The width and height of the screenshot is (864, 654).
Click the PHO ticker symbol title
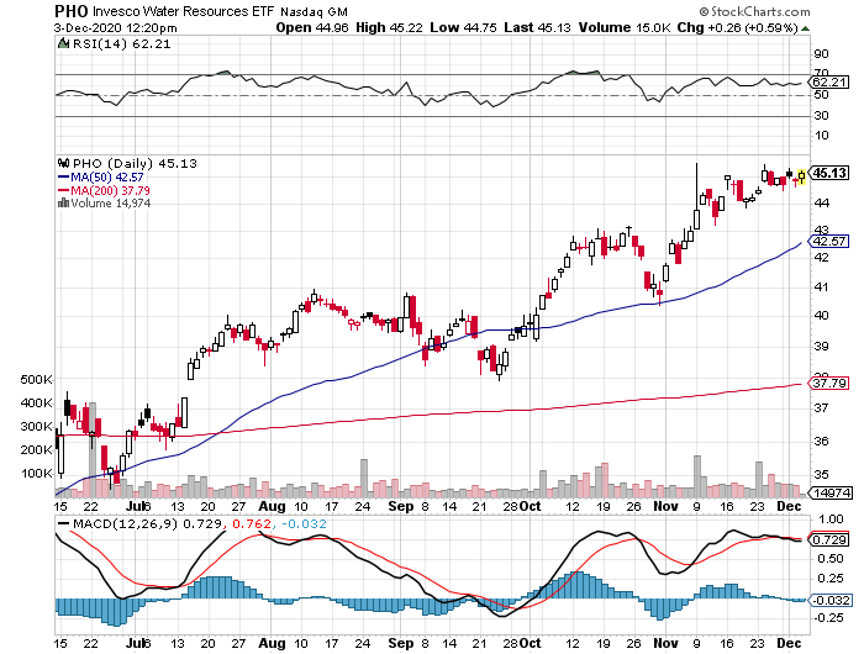[x=72, y=11]
